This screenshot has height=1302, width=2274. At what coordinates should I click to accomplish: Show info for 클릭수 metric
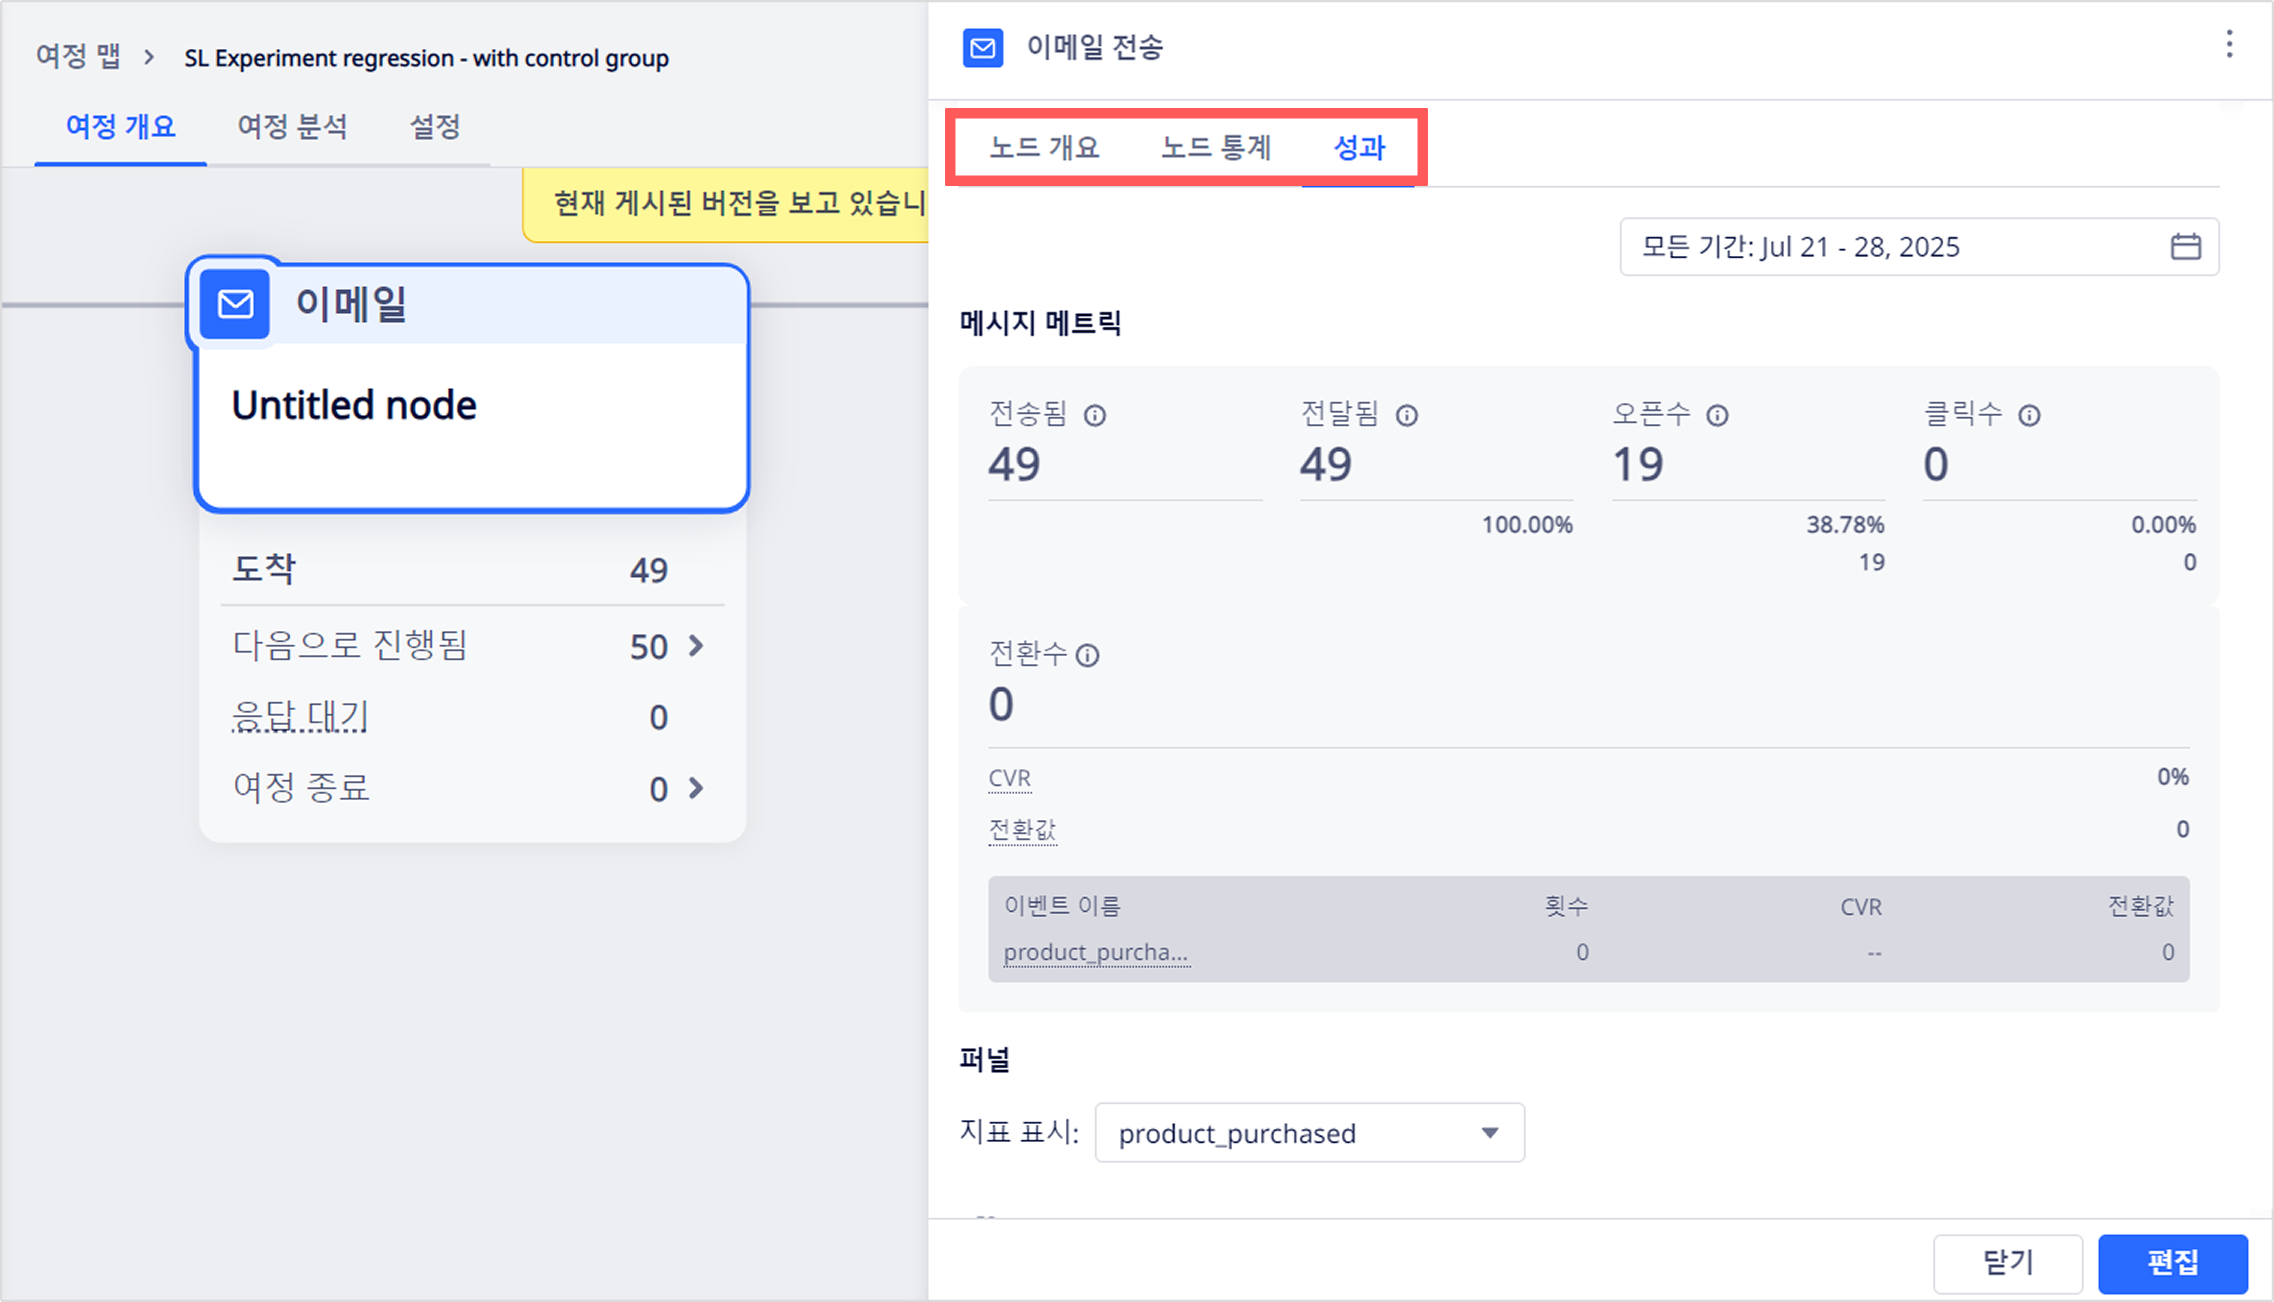2029,415
